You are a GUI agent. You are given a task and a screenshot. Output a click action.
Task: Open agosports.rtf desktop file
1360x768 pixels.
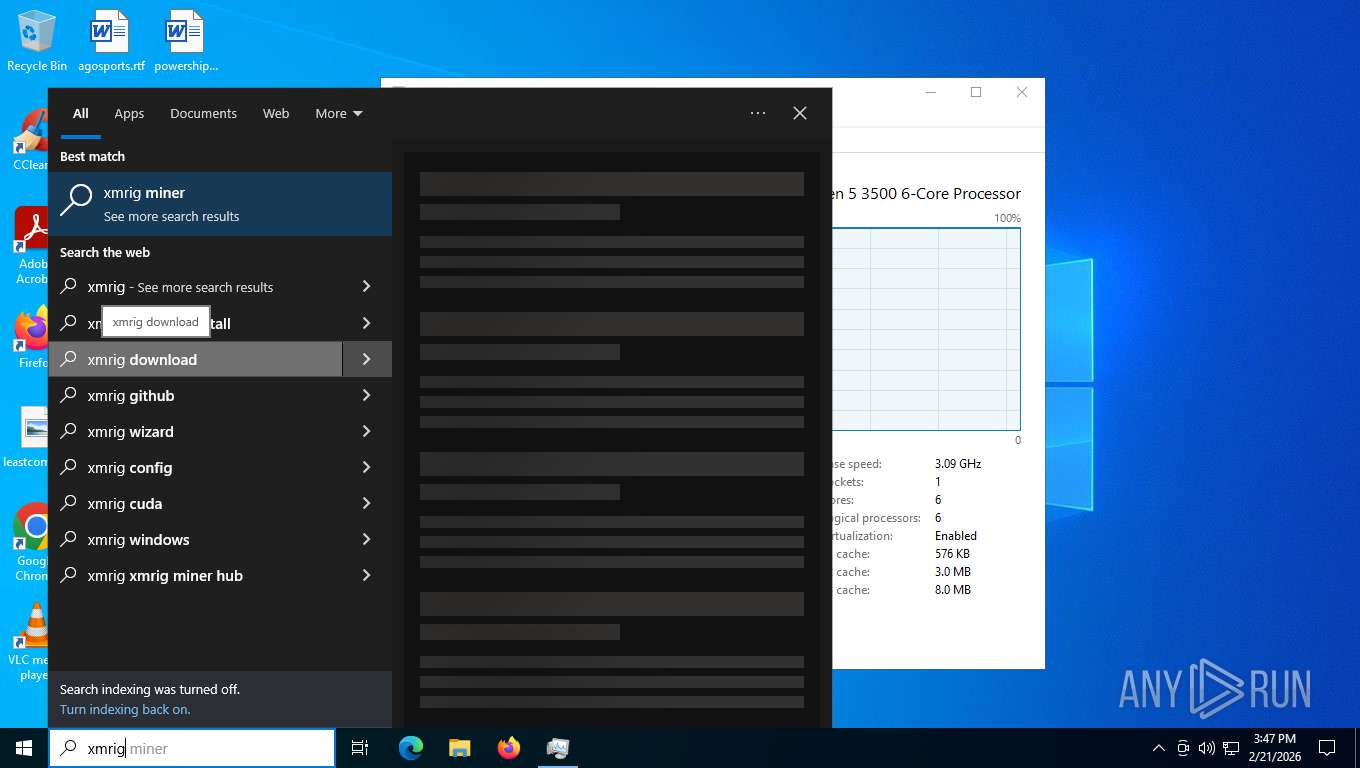pos(111,40)
